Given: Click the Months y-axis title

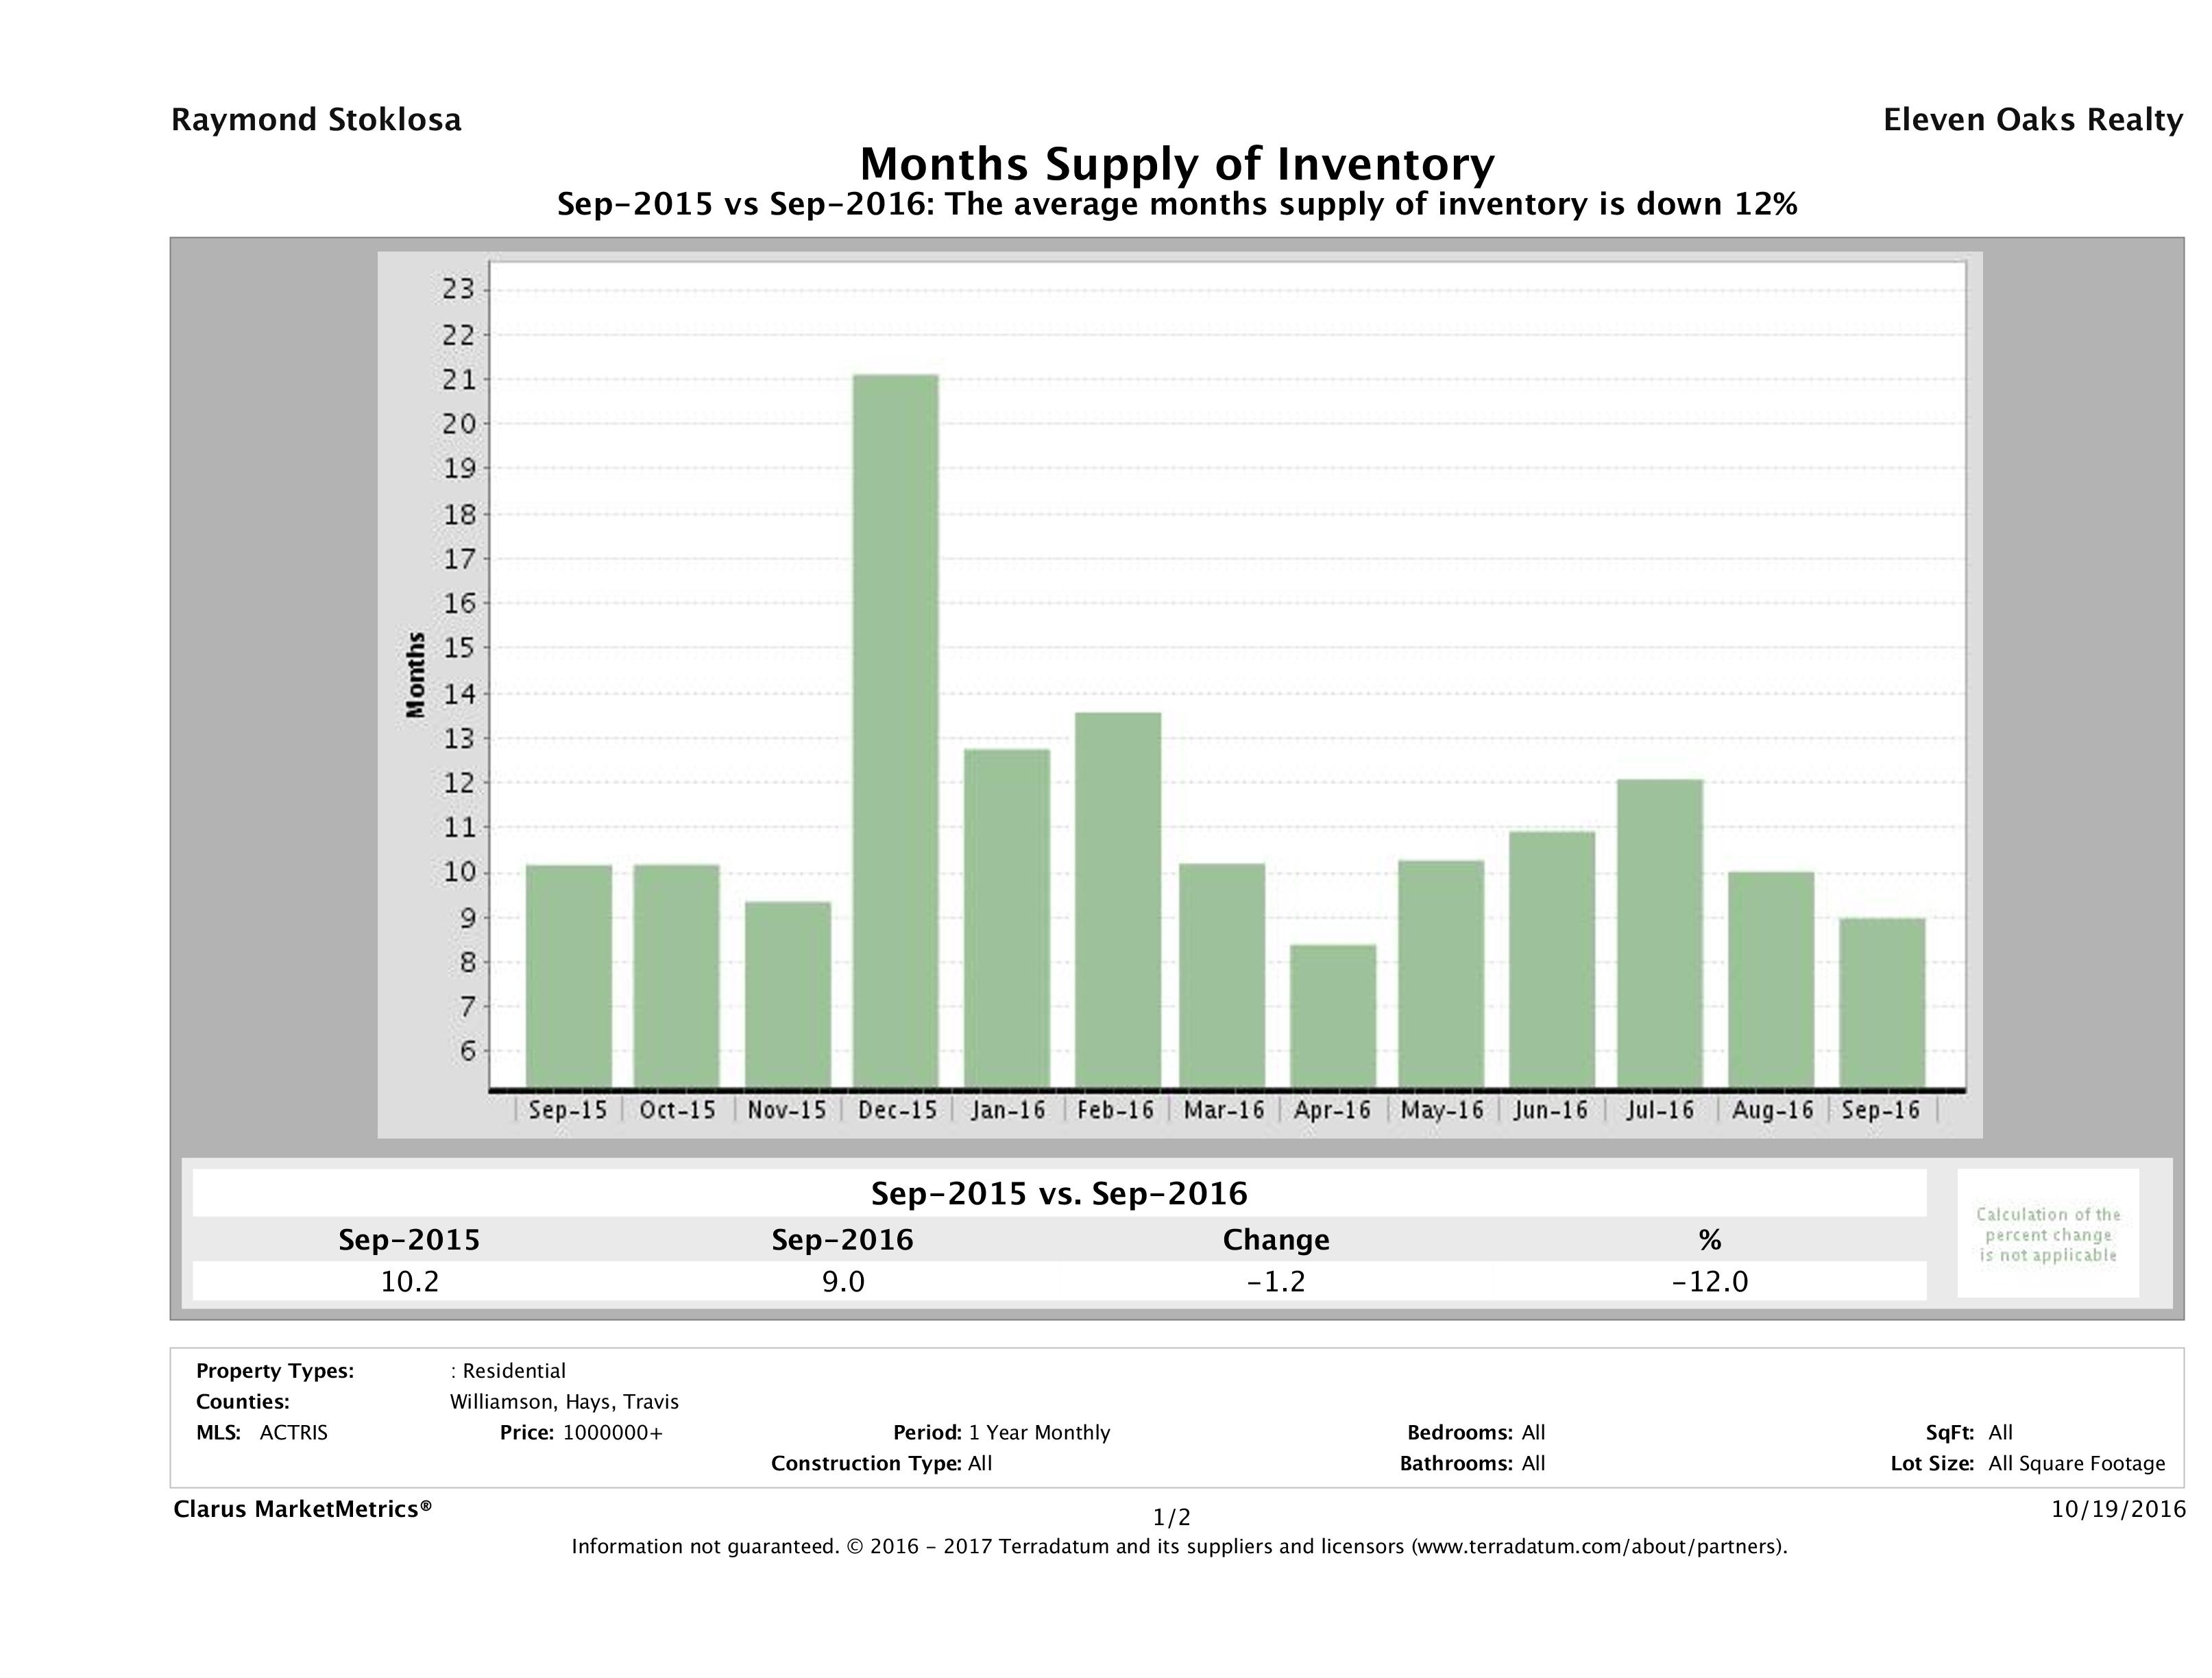Looking at the screenshot, I should [416, 675].
